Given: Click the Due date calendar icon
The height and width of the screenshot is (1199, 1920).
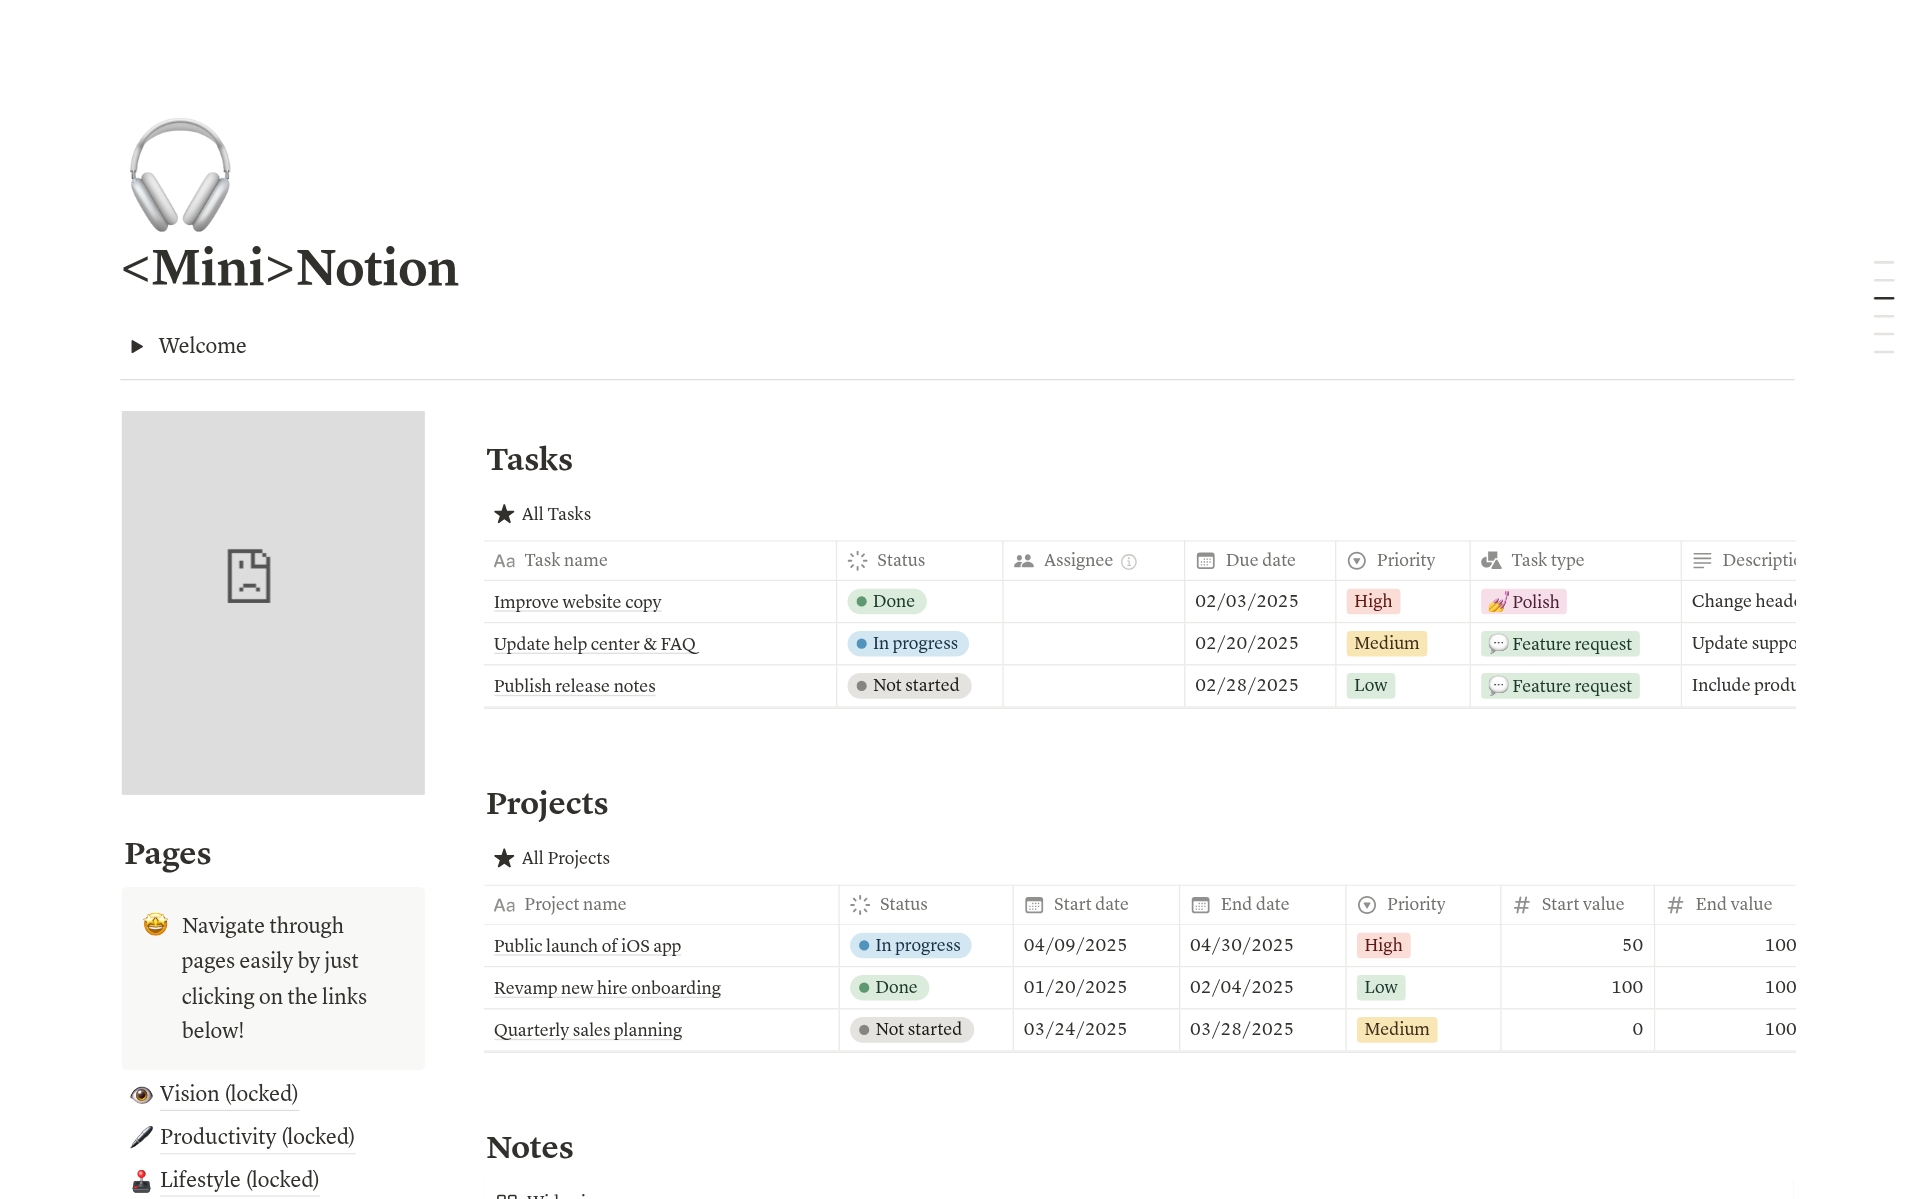Looking at the screenshot, I should [x=1206, y=561].
